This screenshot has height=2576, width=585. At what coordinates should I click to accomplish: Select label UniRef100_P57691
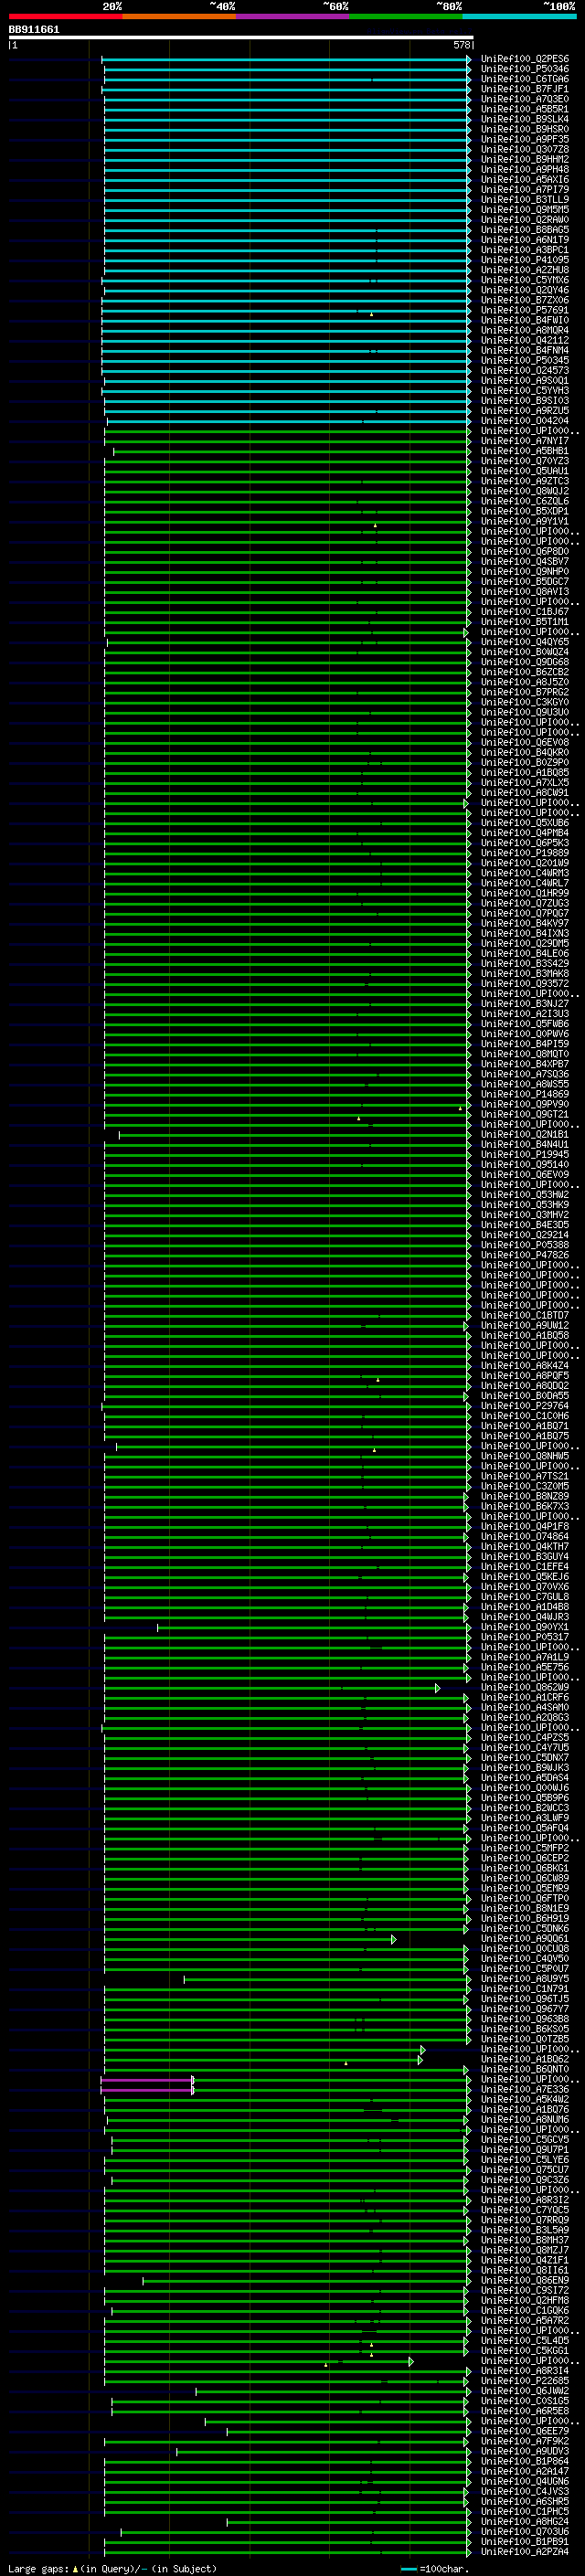click(x=525, y=310)
